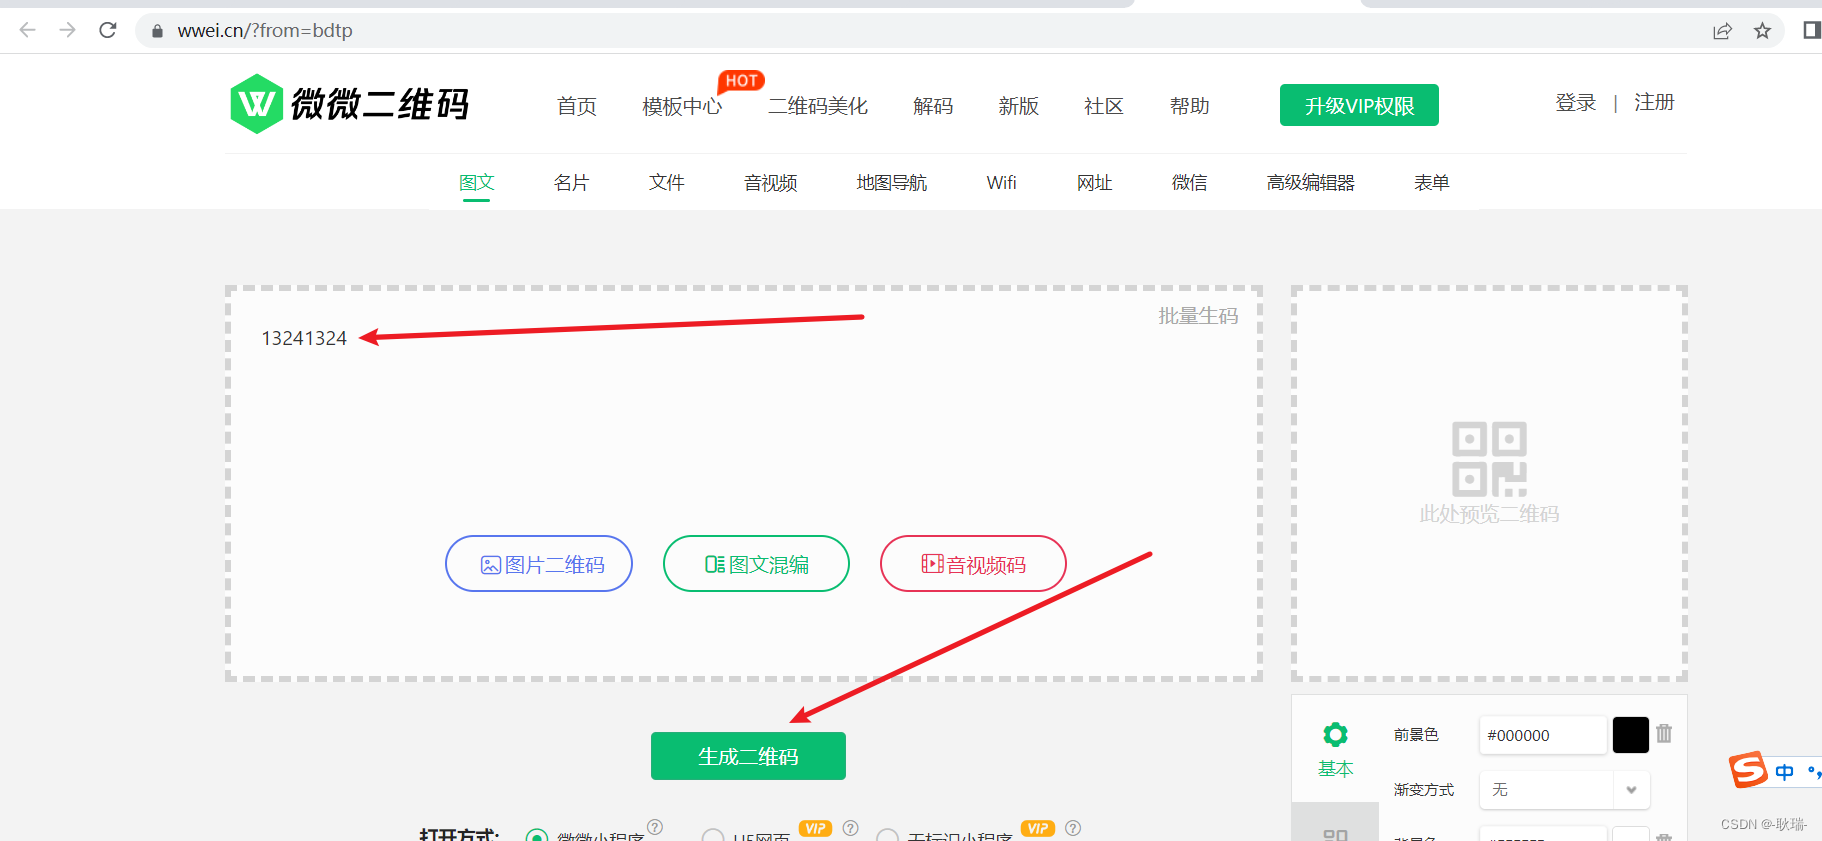Click the 注册 link
This screenshot has width=1822, height=841.
(x=1654, y=103)
